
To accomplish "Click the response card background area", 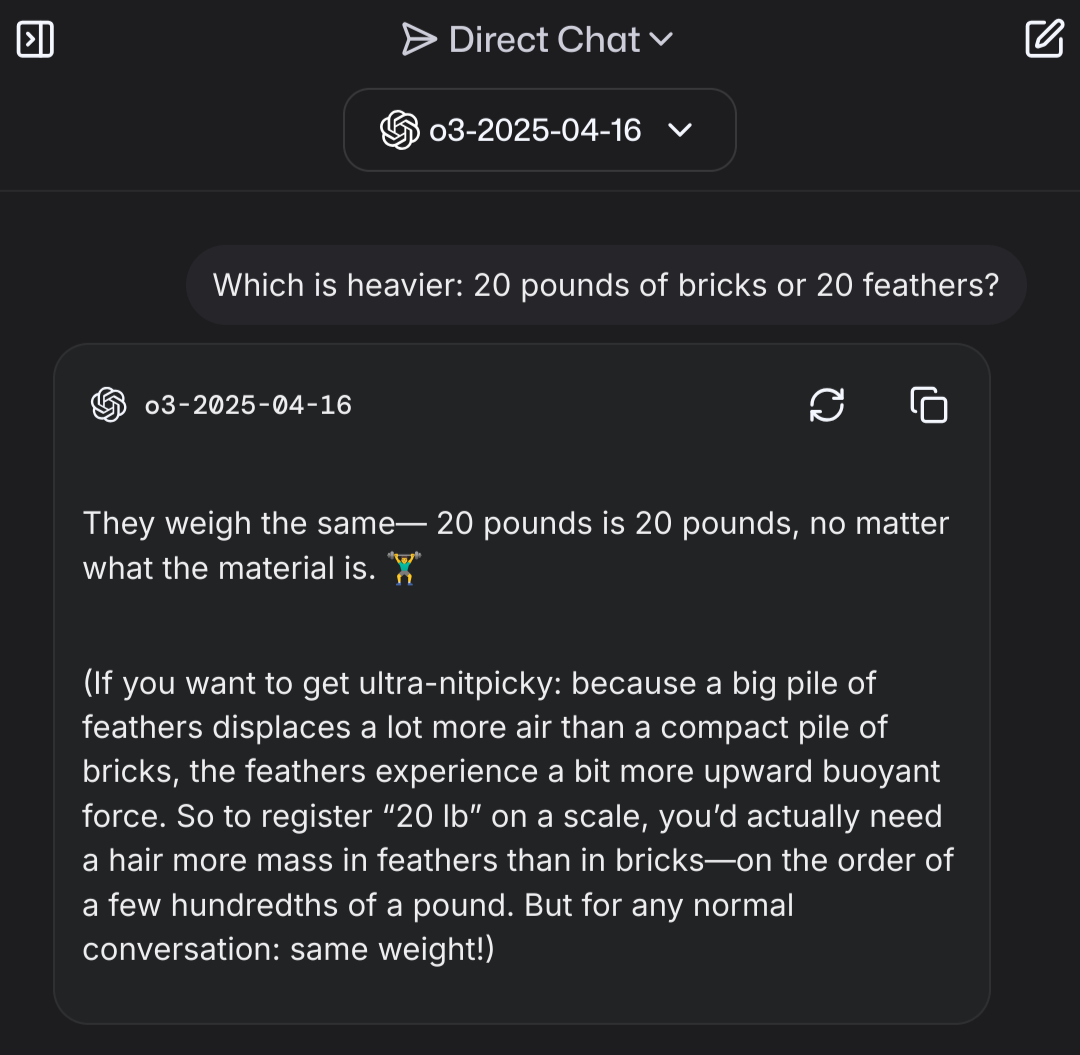I will [522, 684].
